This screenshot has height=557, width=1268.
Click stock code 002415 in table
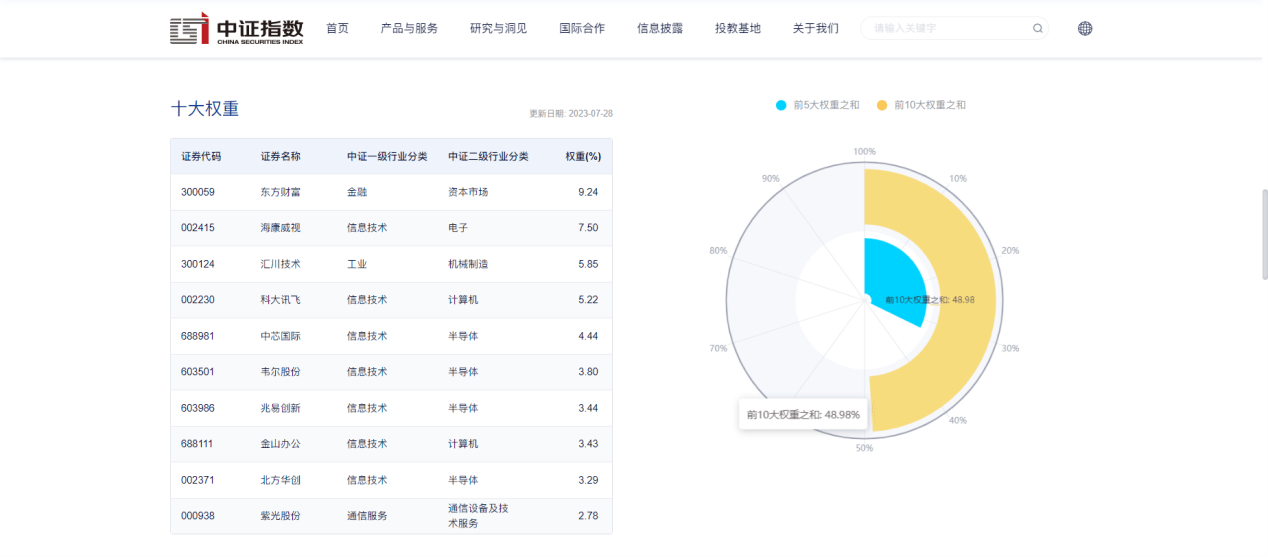tap(198, 228)
